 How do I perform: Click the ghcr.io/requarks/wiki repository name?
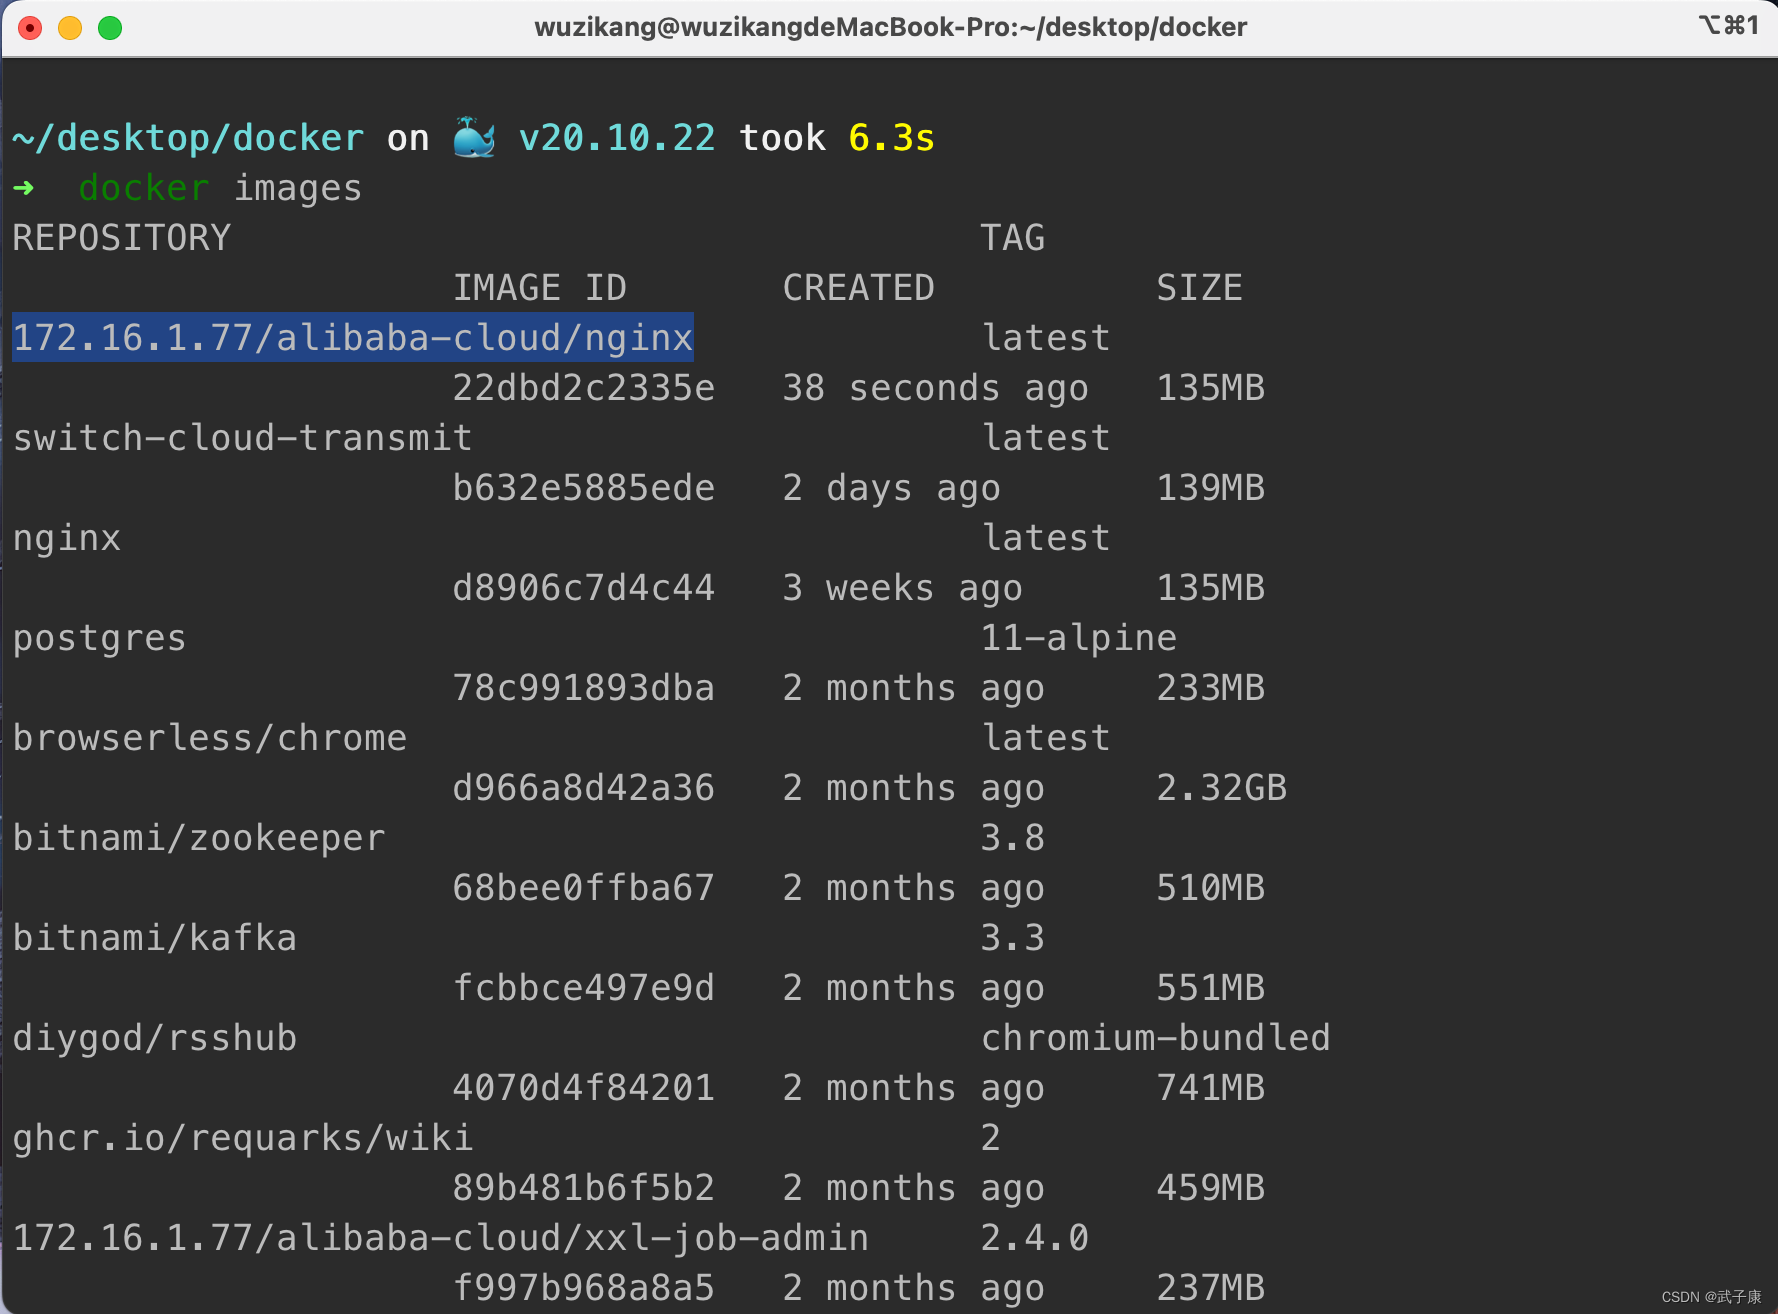tap(242, 1137)
